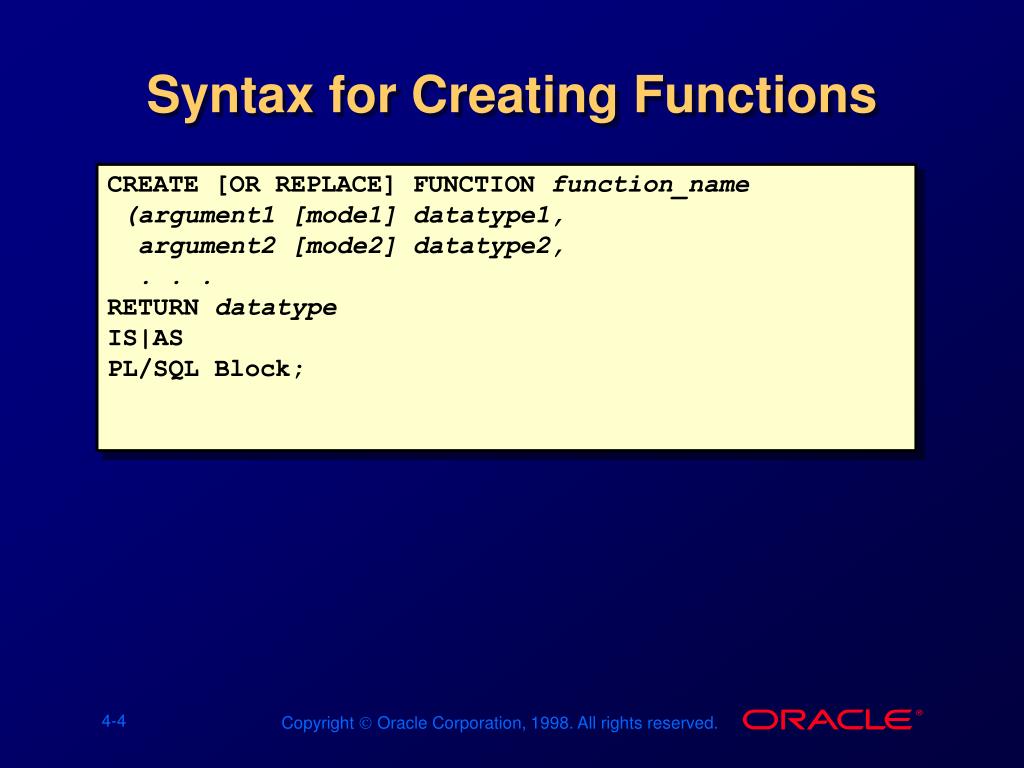Click the line "argument2 [mode2] datatype2,"
Image resolution: width=1024 pixels, height=768 pixels.
[351, 247]
